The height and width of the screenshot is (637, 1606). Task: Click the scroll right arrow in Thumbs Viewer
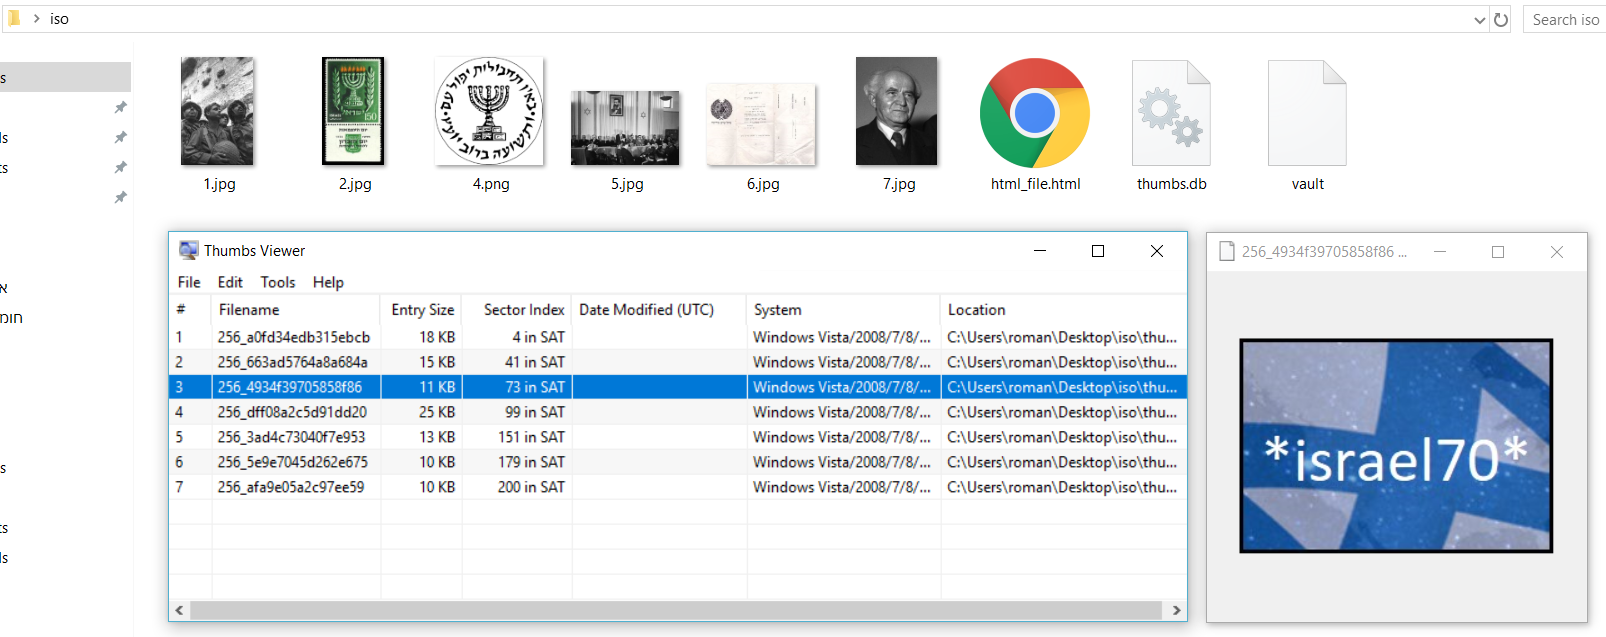click(1176, 610)
